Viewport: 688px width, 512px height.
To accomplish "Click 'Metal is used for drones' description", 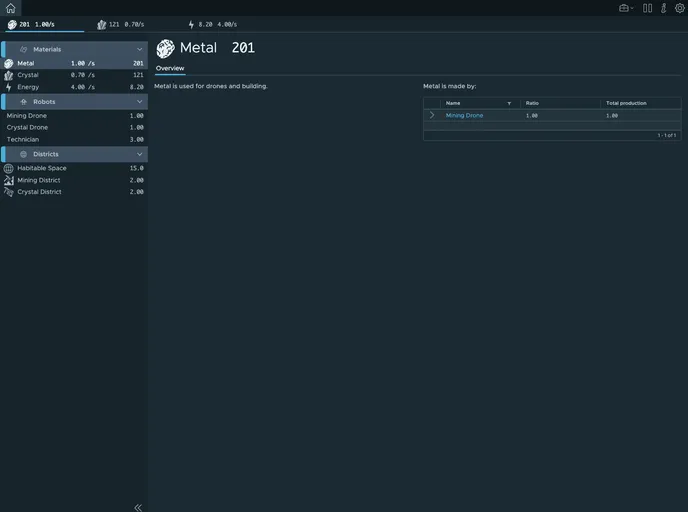I will click(x=211, y=86).
